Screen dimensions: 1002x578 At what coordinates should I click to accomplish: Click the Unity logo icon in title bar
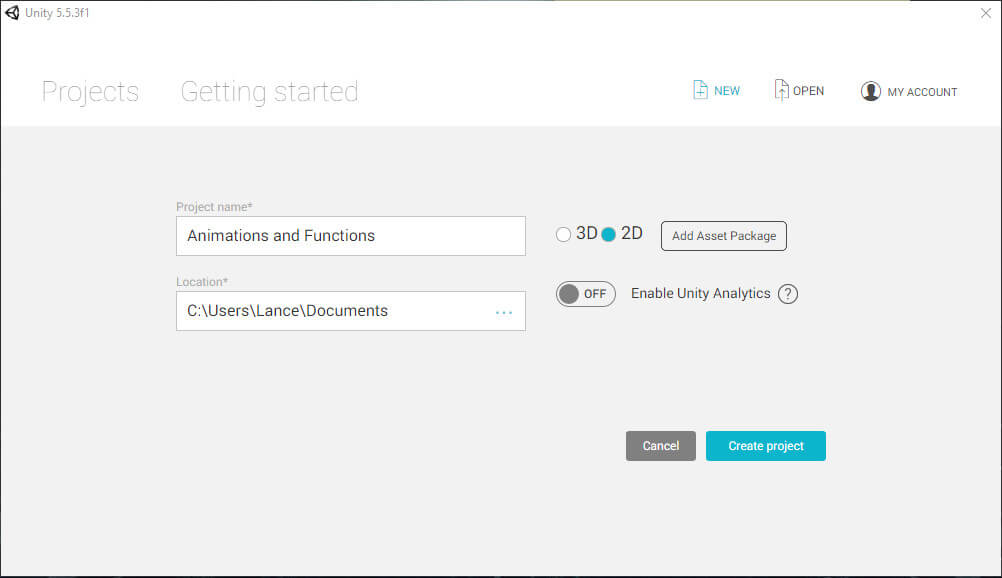click(x=12, y=13)
